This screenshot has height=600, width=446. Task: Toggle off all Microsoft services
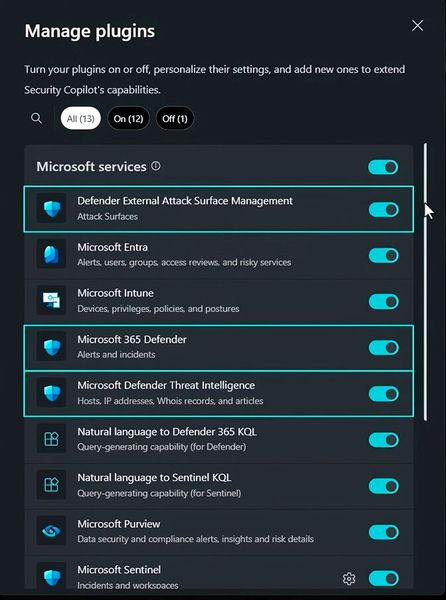[383, 167]
